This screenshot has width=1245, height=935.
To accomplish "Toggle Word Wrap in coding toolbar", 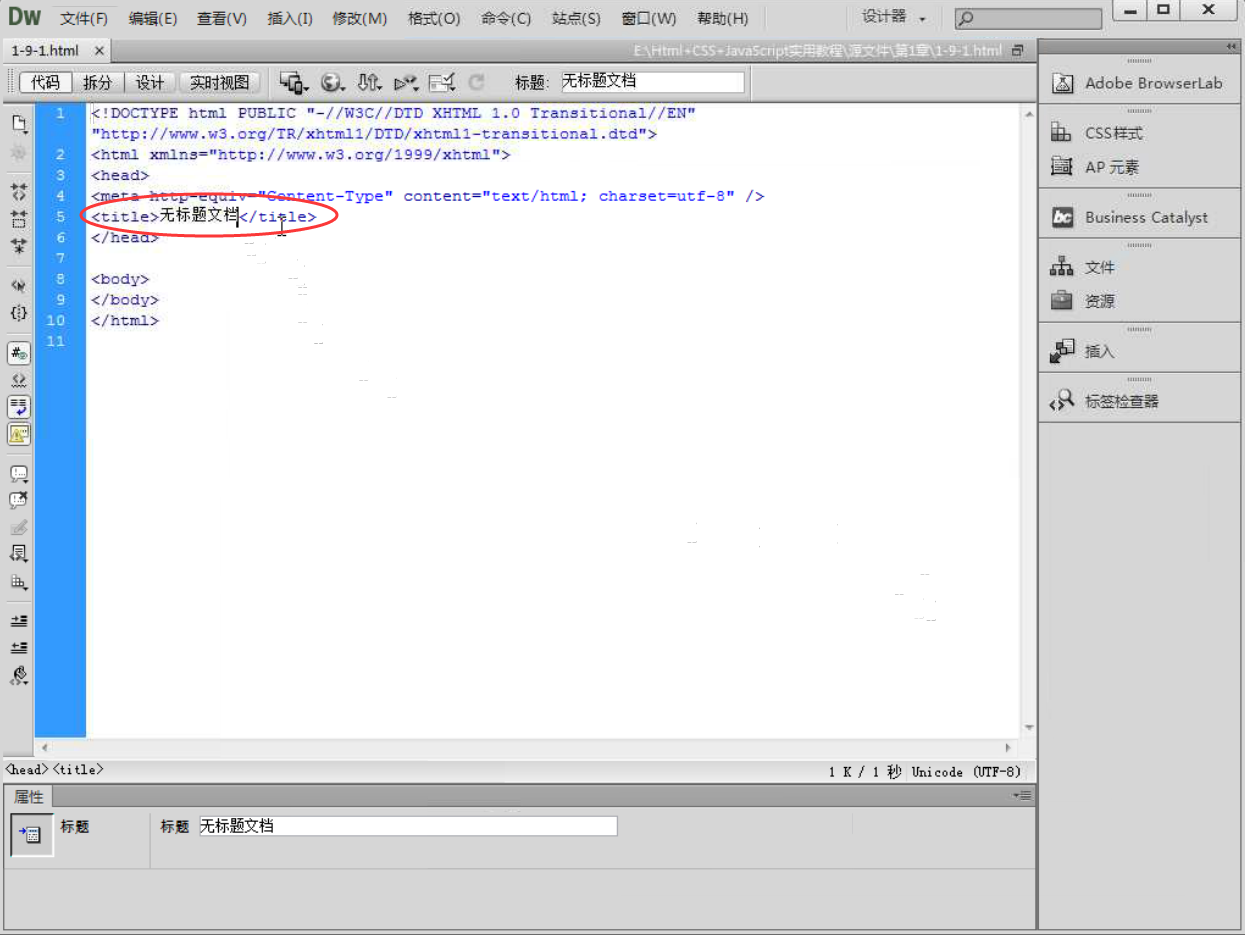I will pos(19,407).
